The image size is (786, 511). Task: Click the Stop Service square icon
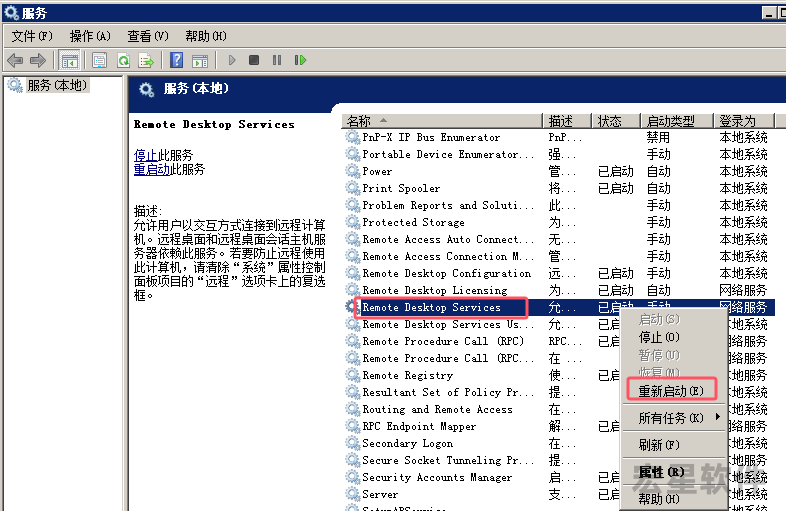(x=254, y=60)
